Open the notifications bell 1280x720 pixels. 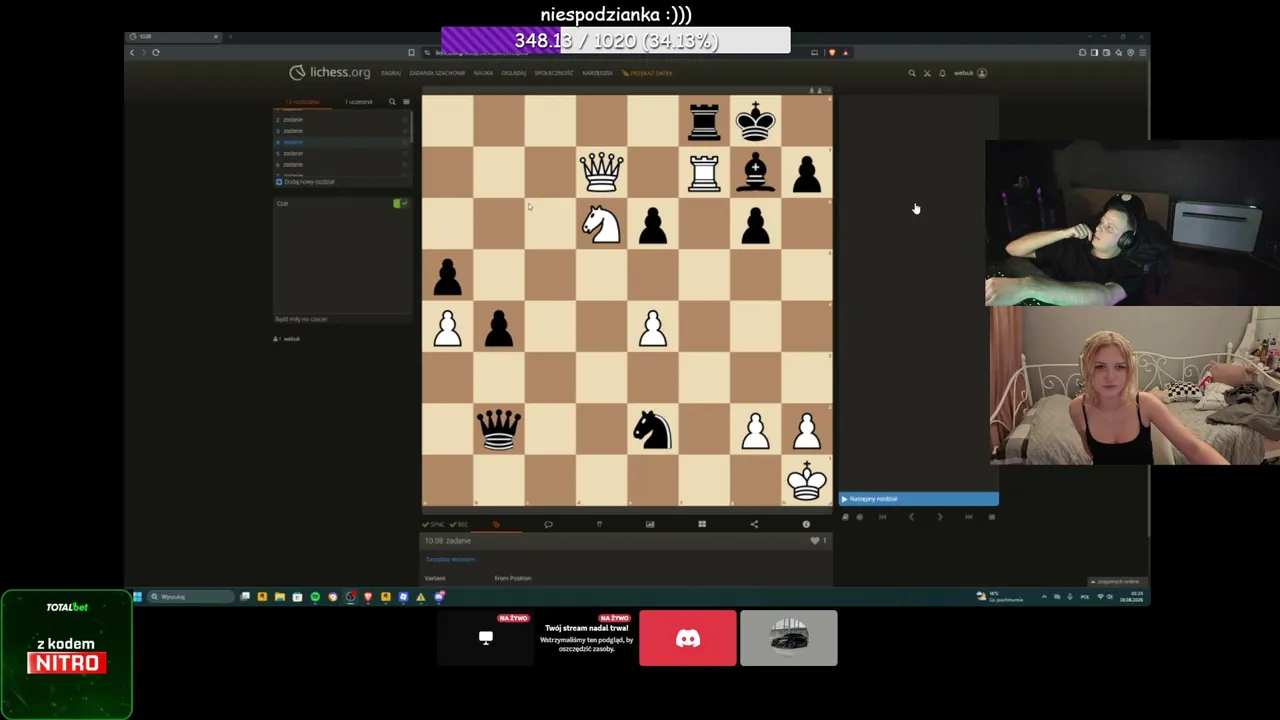[x=941, y=73]
